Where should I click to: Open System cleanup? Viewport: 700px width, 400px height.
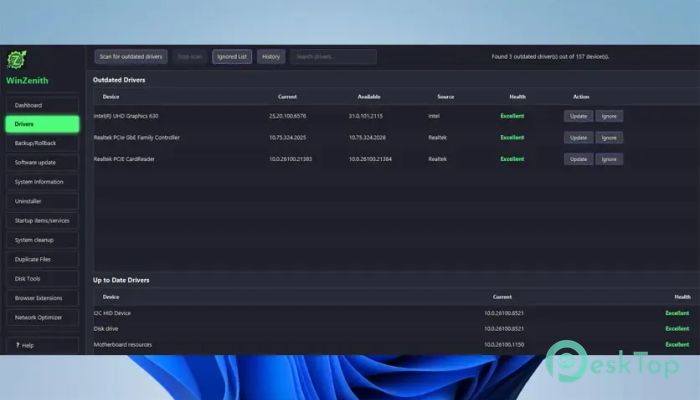point(42,240)
